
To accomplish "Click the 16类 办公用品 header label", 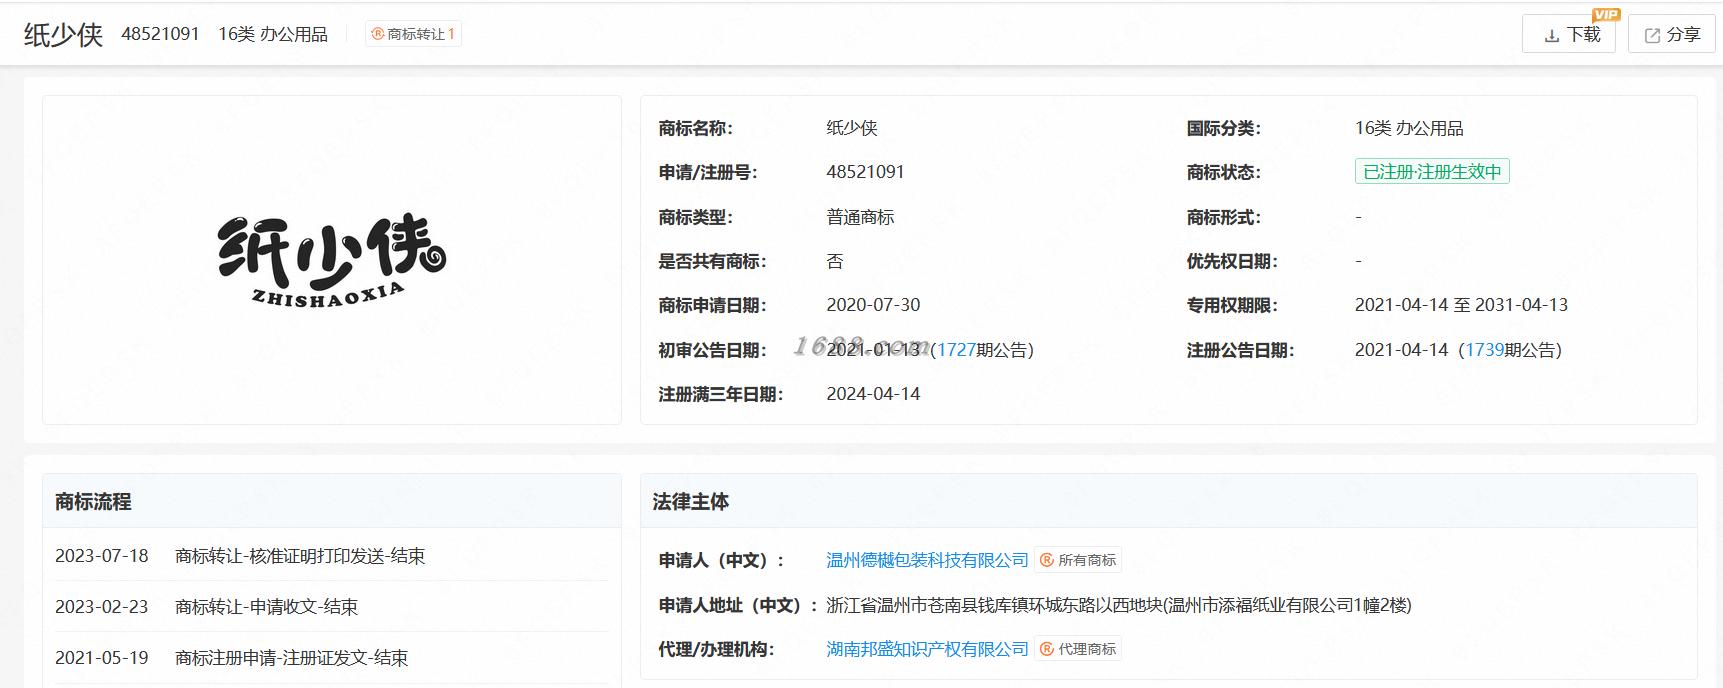I will 273,34.
